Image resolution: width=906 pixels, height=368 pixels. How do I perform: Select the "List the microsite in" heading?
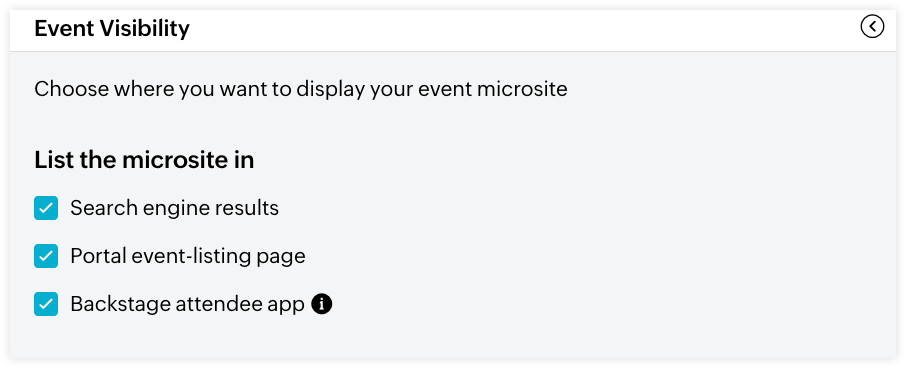pos(144,160)
